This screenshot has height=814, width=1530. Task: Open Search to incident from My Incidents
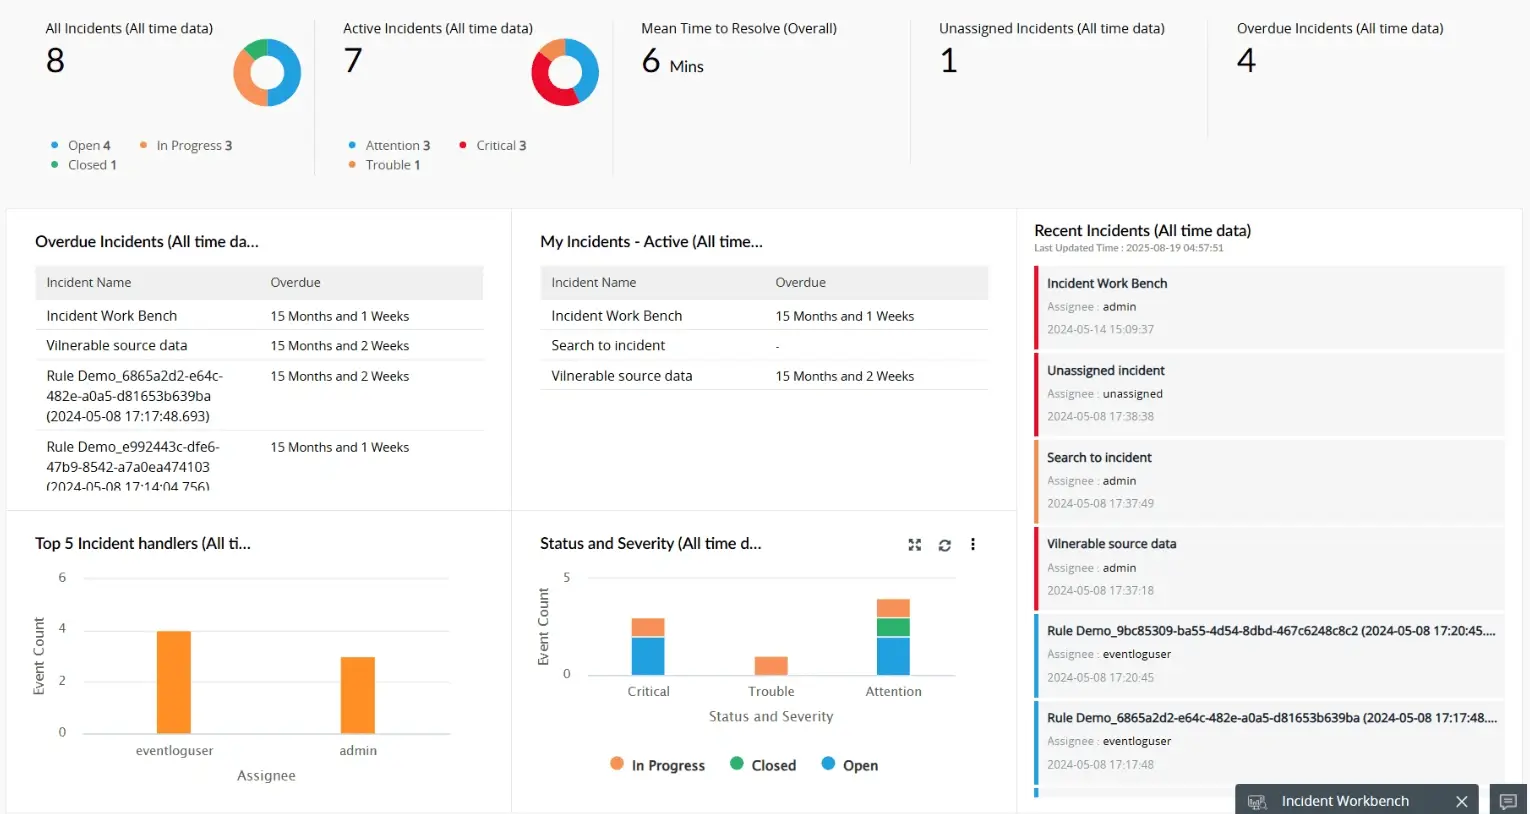607,345
